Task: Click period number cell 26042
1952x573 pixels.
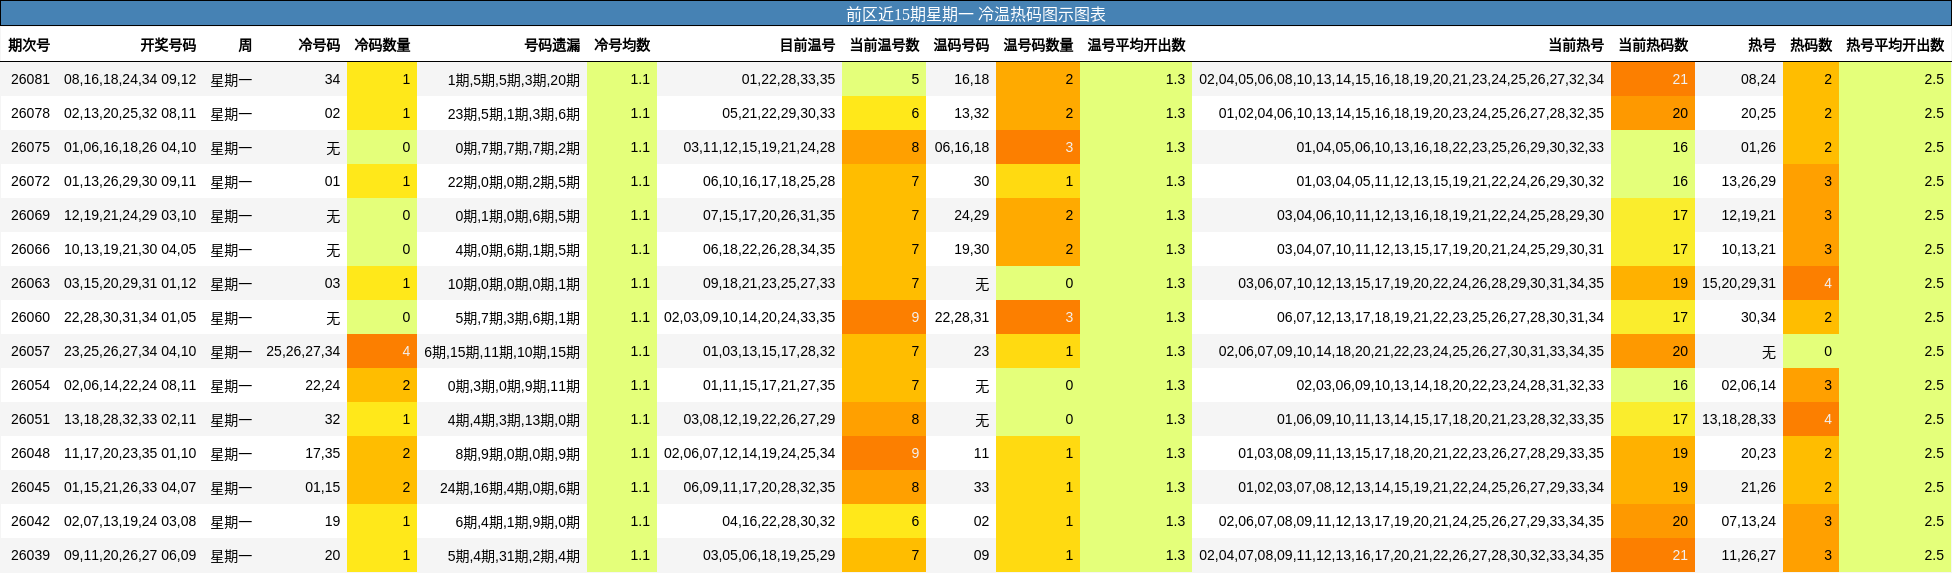Action: tap(30, 521)
